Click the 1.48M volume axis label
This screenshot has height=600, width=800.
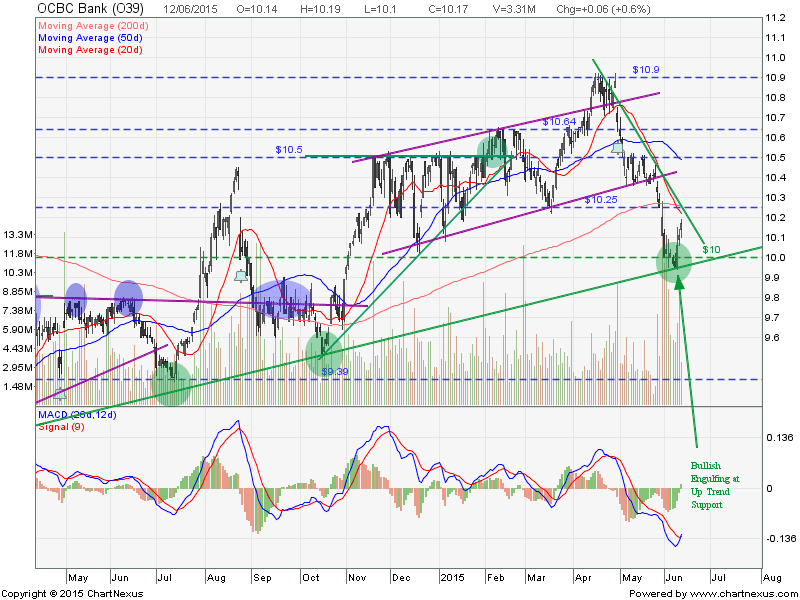coord(18,387)
